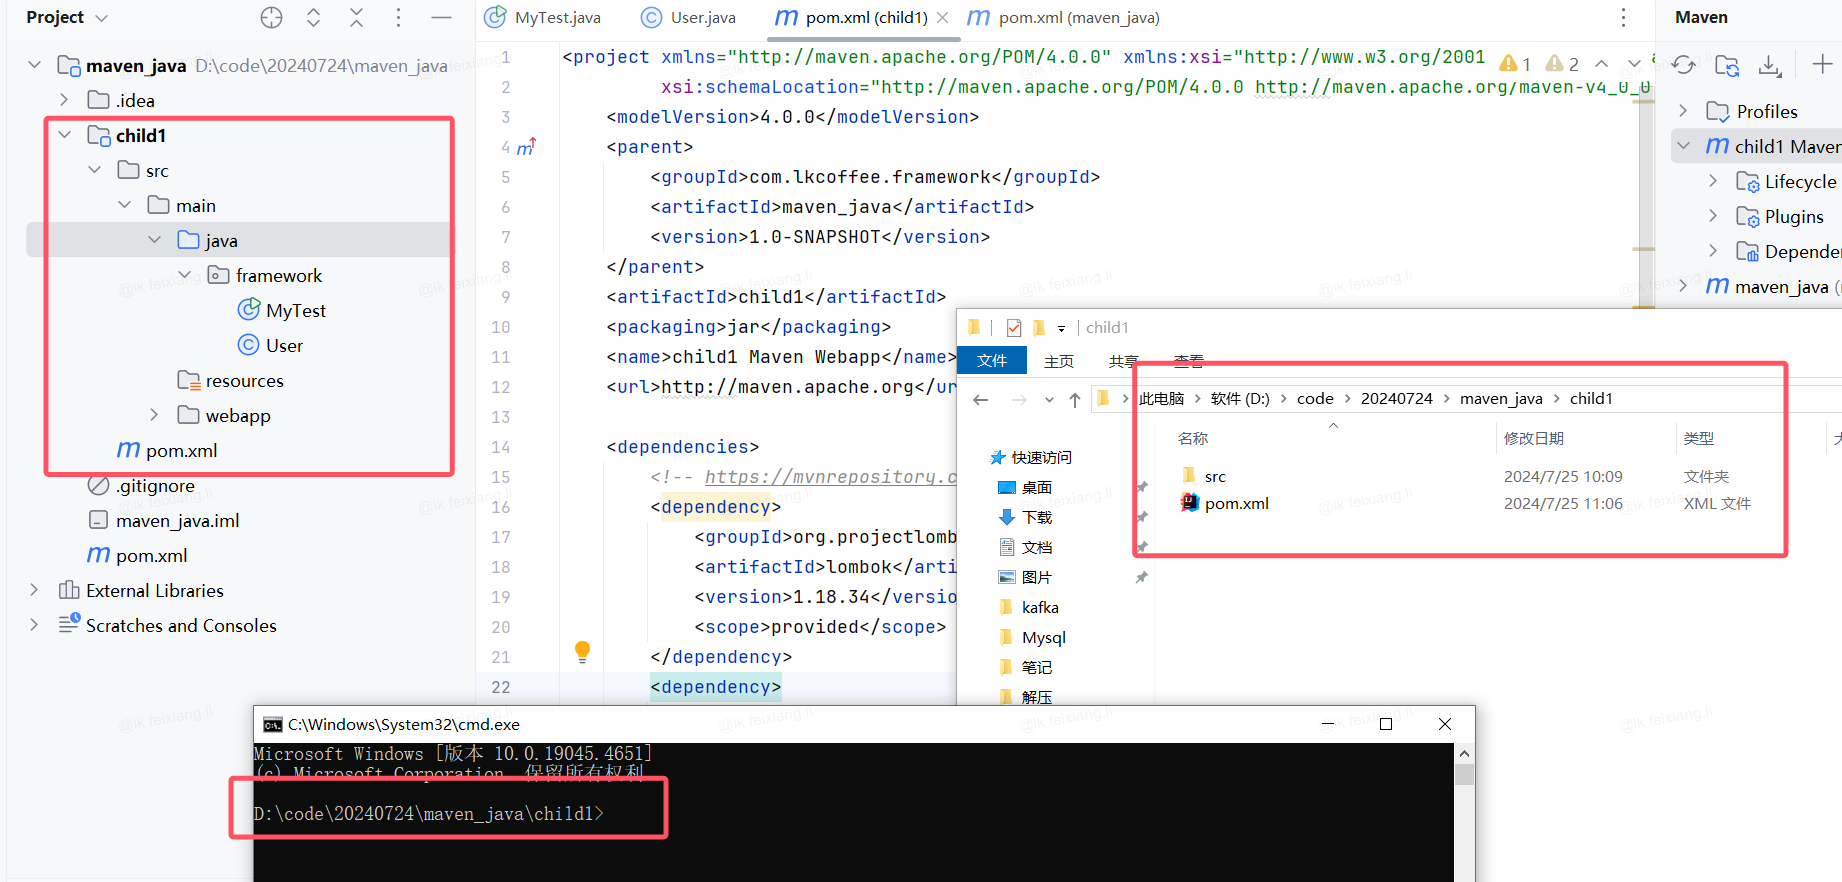Expand Scratches and Consoles node
Viewport: 1842px width, 882px height.
click(35, 625)
